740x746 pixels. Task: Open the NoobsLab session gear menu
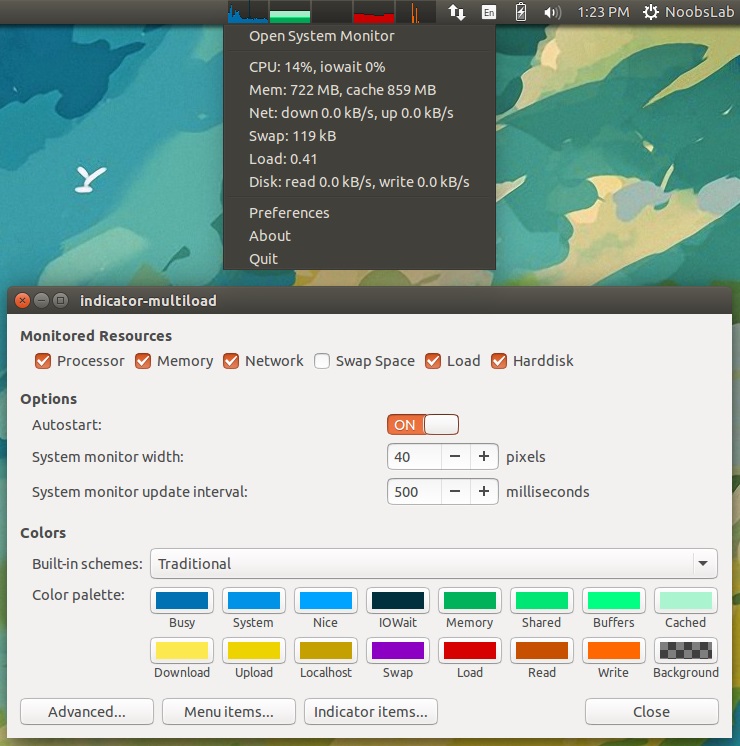(688, 12)
